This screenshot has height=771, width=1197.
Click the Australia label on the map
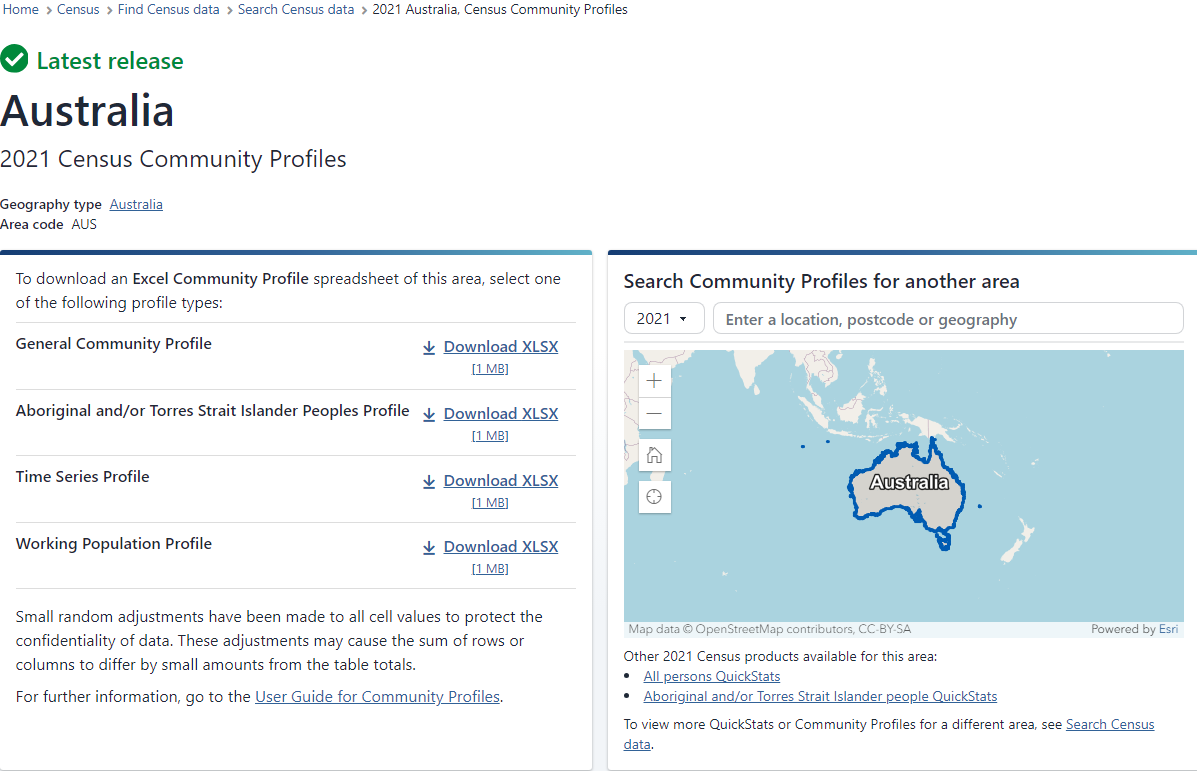pos(908,483)
